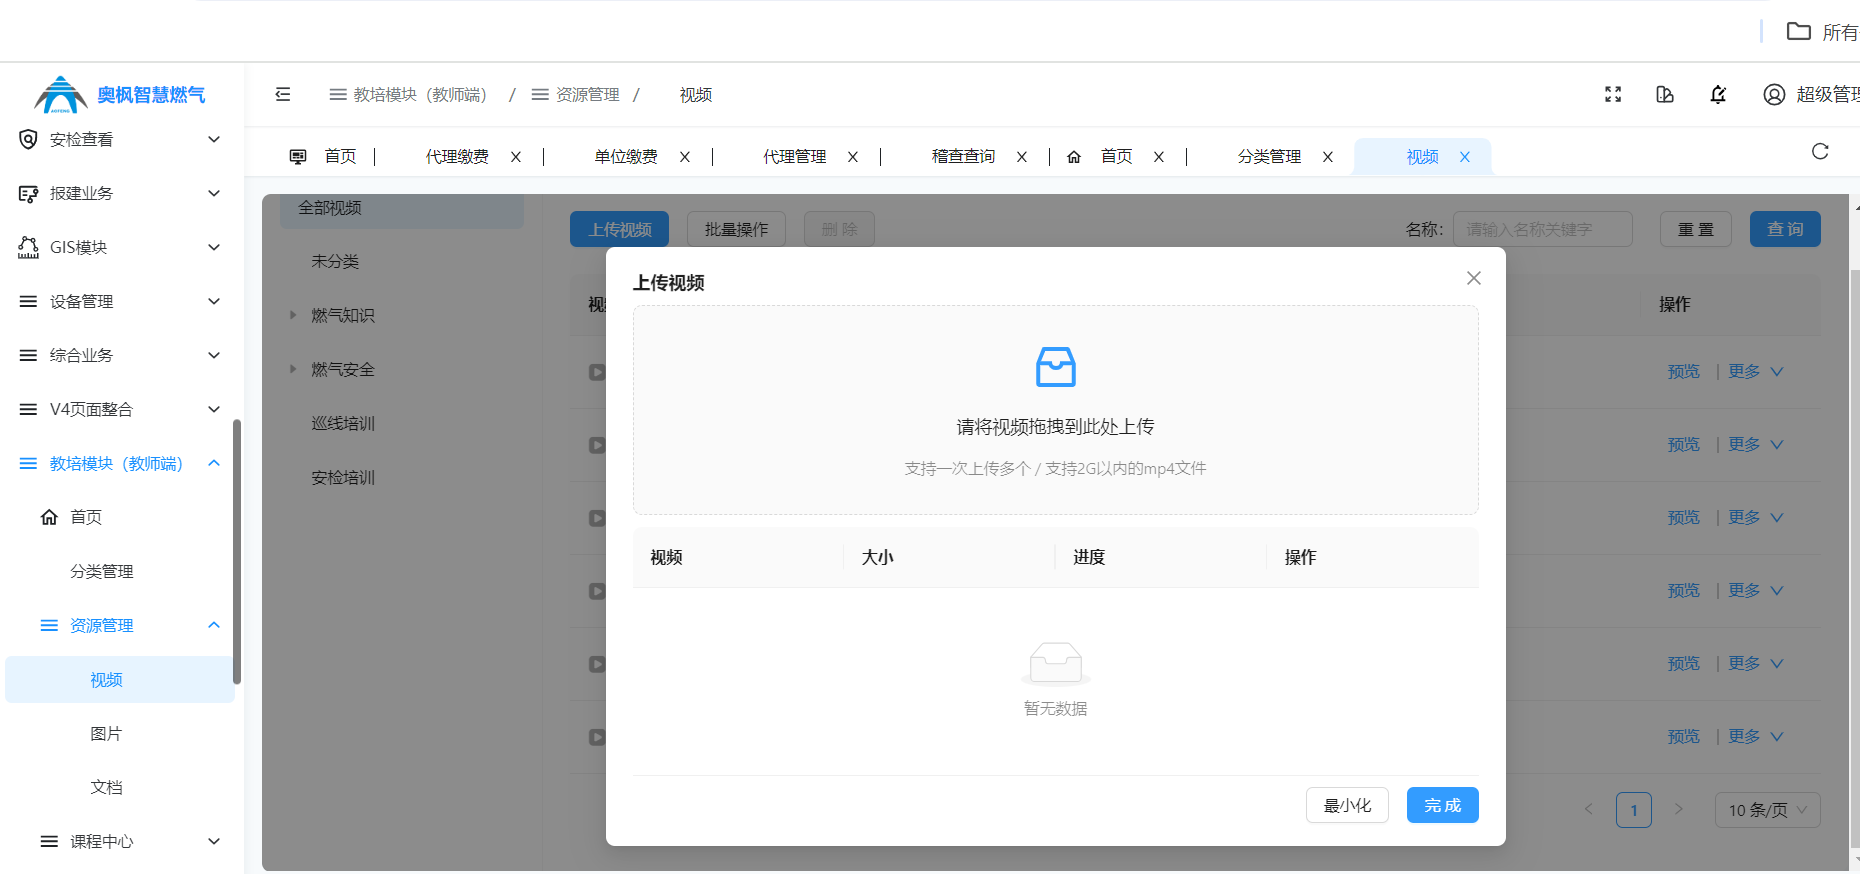Open the theme/layout settings icon in header

coord(1665,94)
